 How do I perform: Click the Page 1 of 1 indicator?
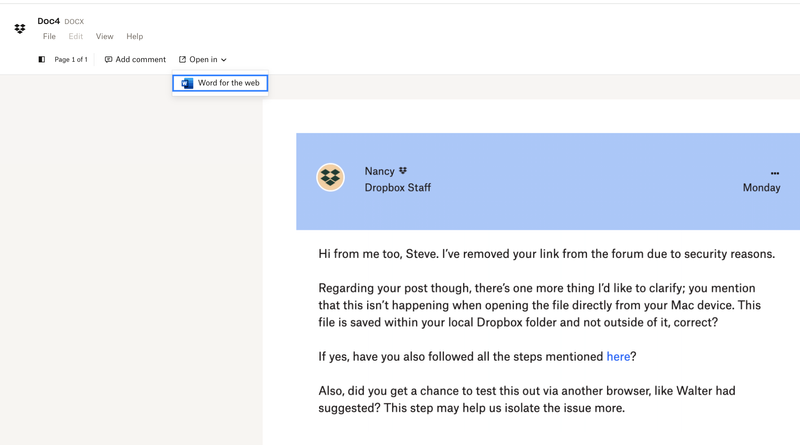(71, 60)
